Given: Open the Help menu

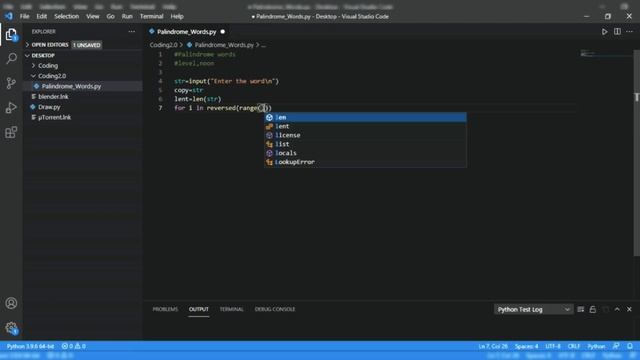Looking at the screenshot, I should 177,16.
